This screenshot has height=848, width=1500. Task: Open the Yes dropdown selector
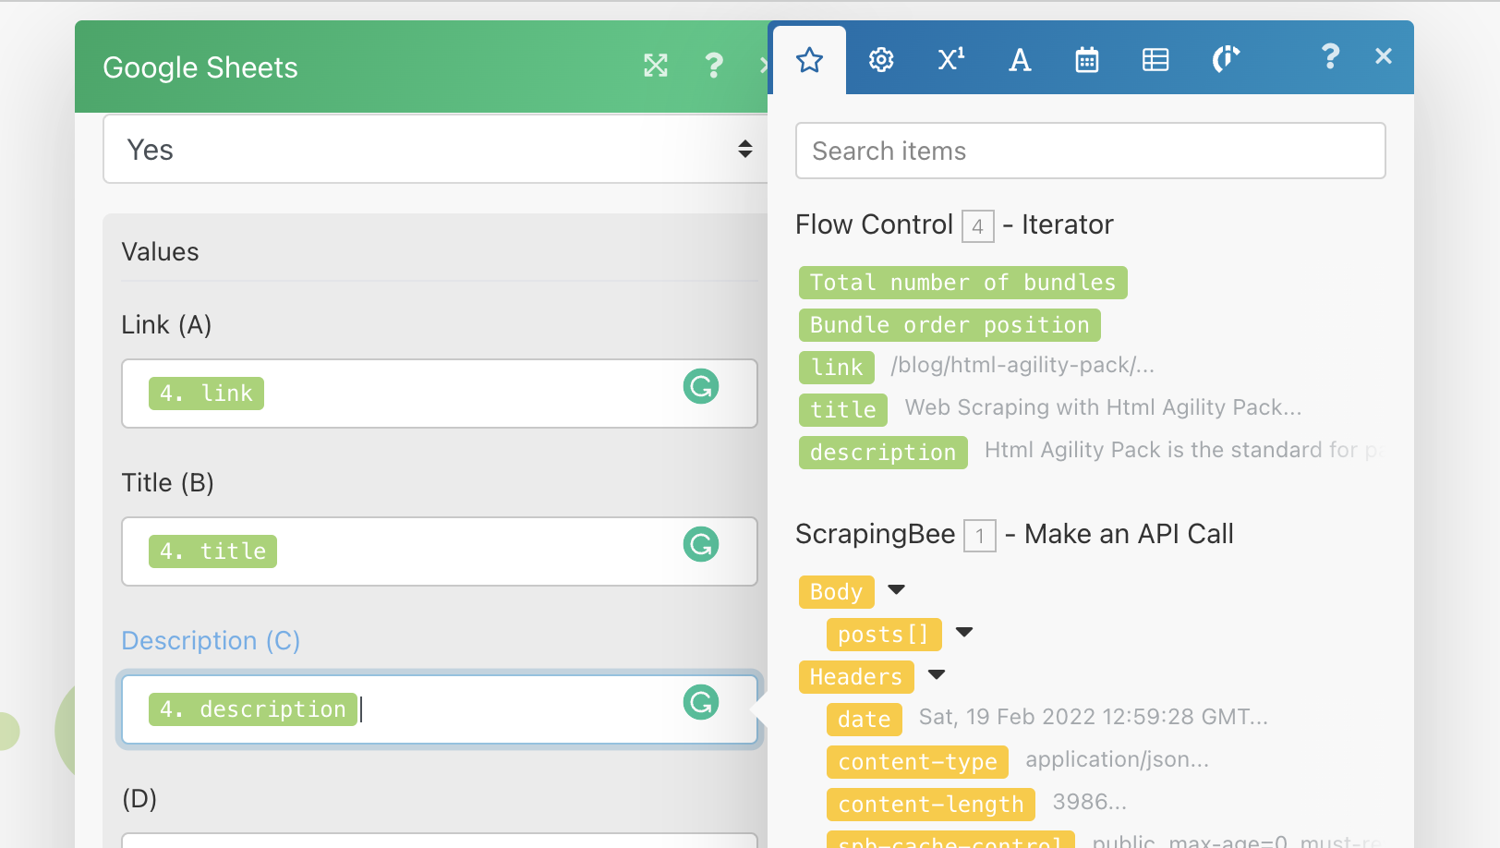point(435,150)
